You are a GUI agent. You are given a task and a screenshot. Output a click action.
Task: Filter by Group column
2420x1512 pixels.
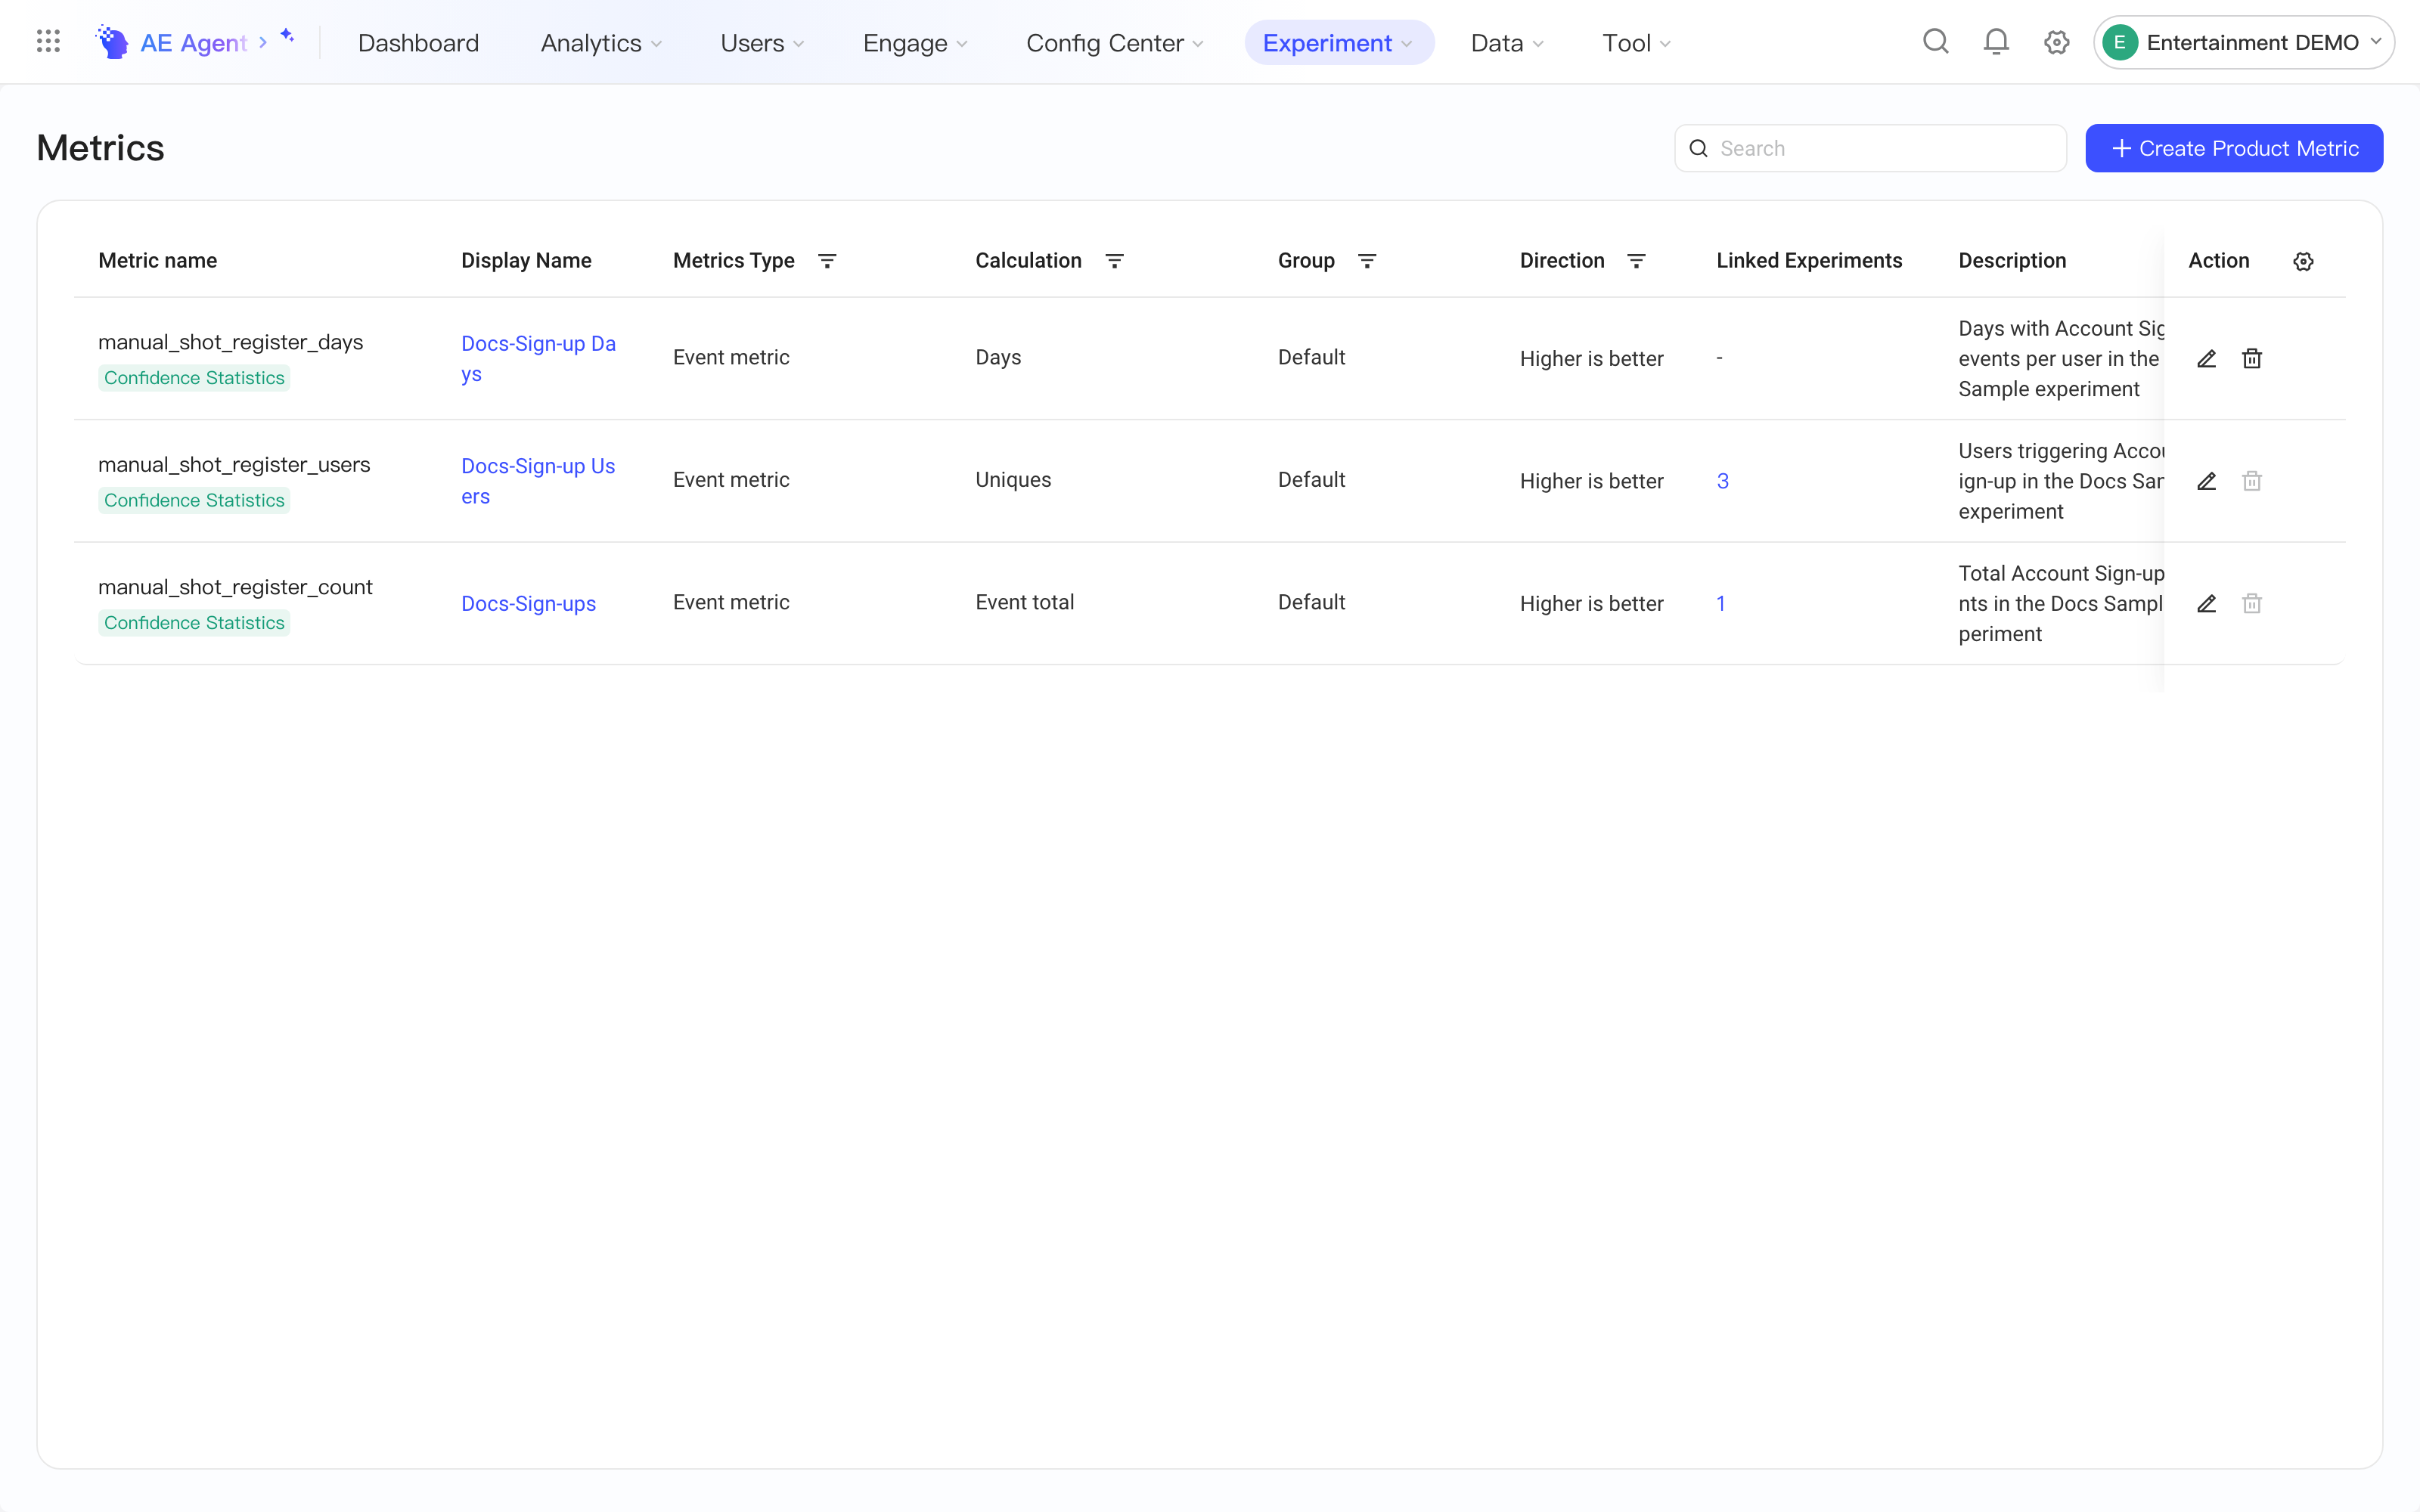point(1367,261)
